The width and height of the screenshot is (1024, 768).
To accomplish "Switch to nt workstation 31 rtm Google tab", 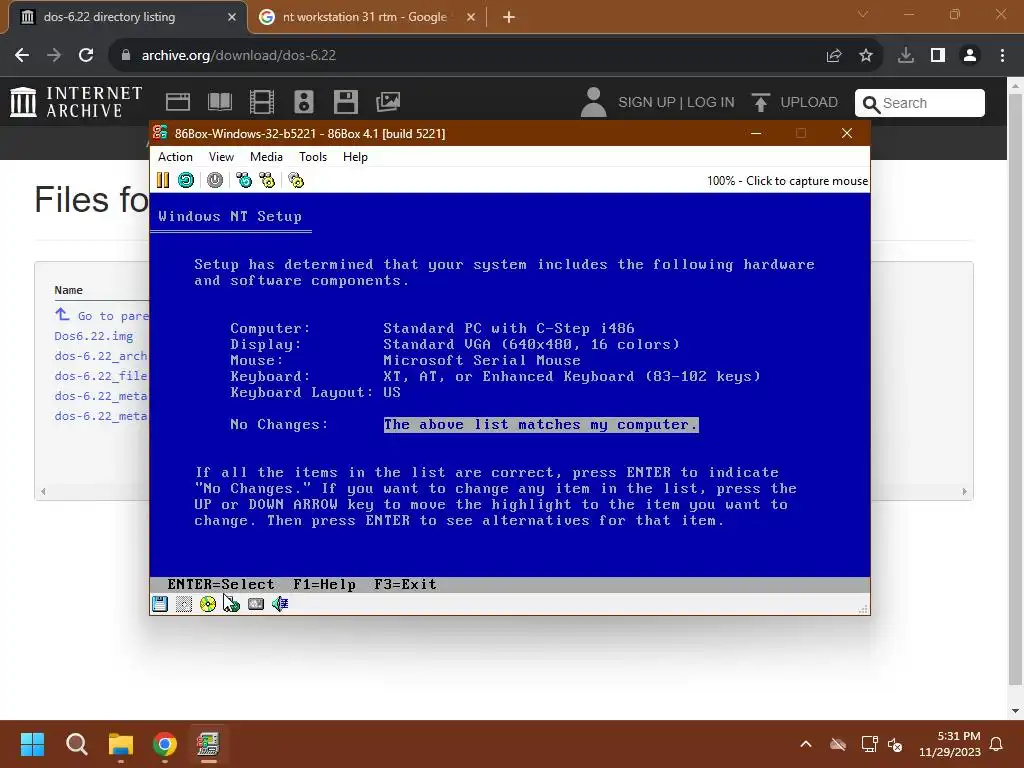I will tap(368, 17).
